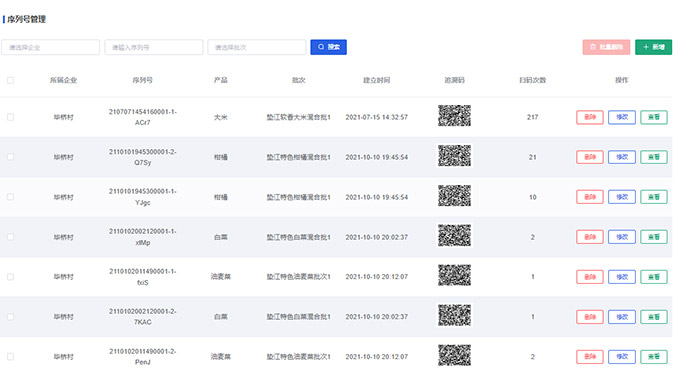Check the row with serial ending xtMp
The height and width of the screenshot is (368, 680).
pyautogui.click(x=10, y=237)
